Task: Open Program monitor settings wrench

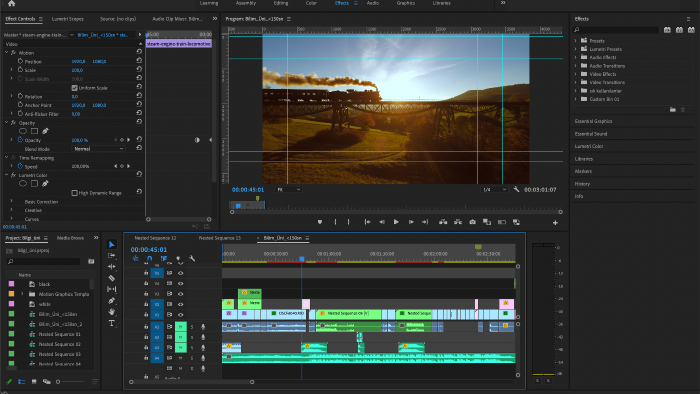Action: point(516,189)
